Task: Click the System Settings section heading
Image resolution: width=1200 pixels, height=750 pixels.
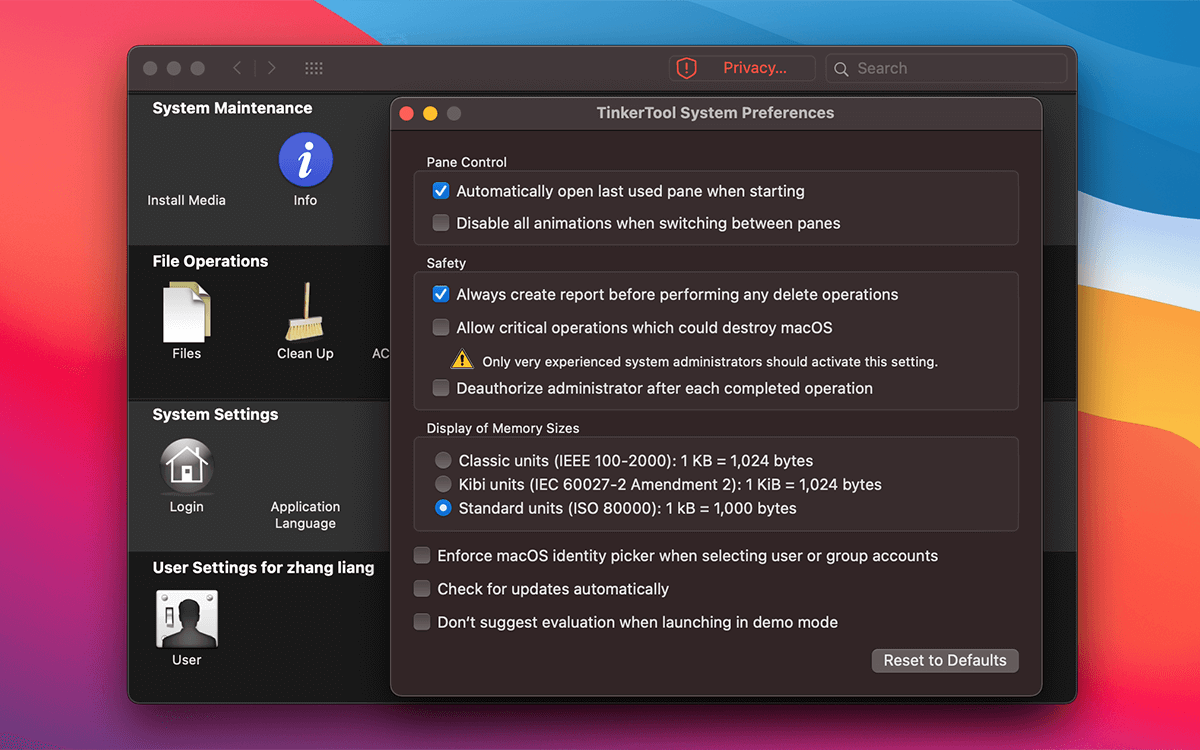Action: tap(215, 414)
